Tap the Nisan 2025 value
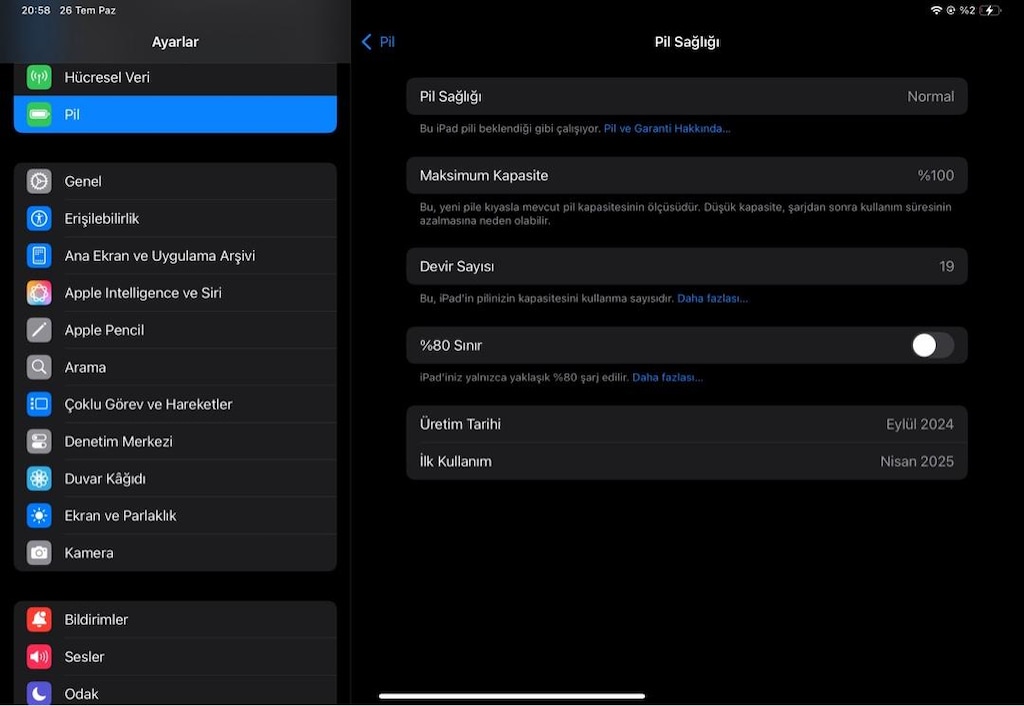 (917, 461)
